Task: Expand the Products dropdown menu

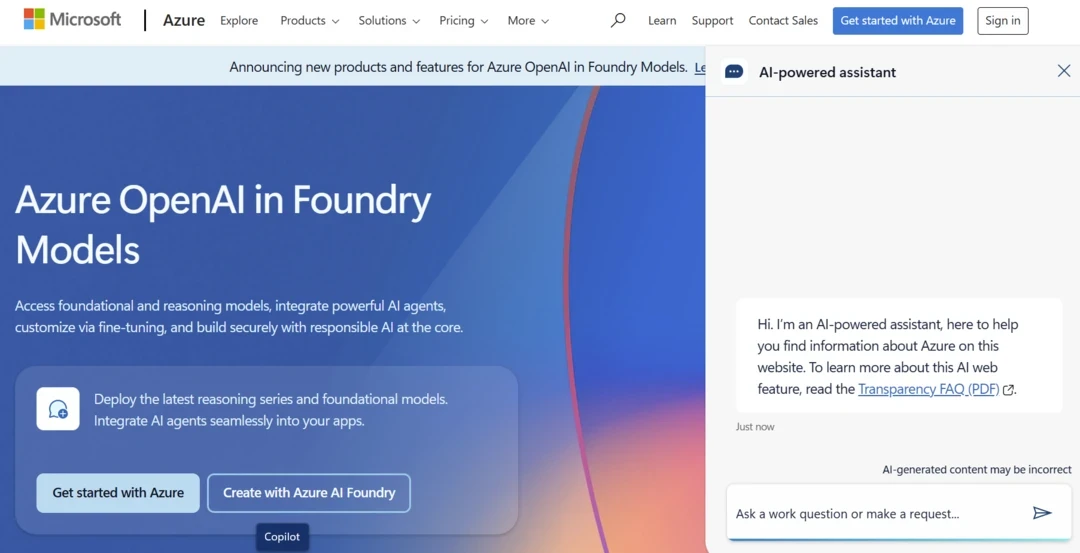Action: tap(309, 20)
